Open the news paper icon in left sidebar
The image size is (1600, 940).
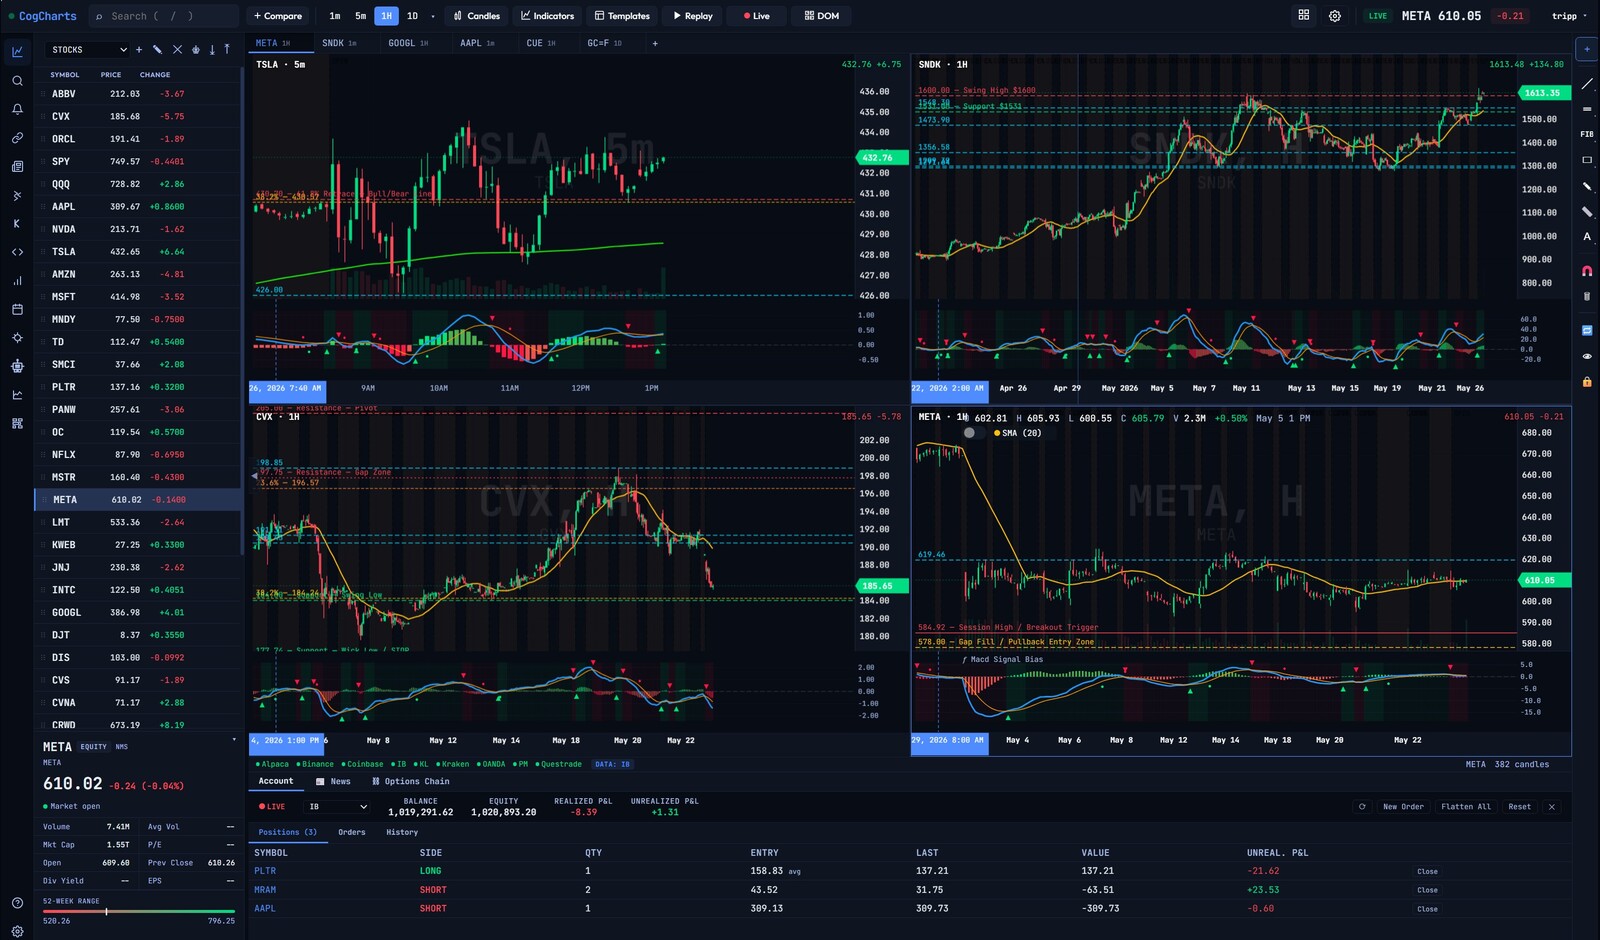click(17, 167)
